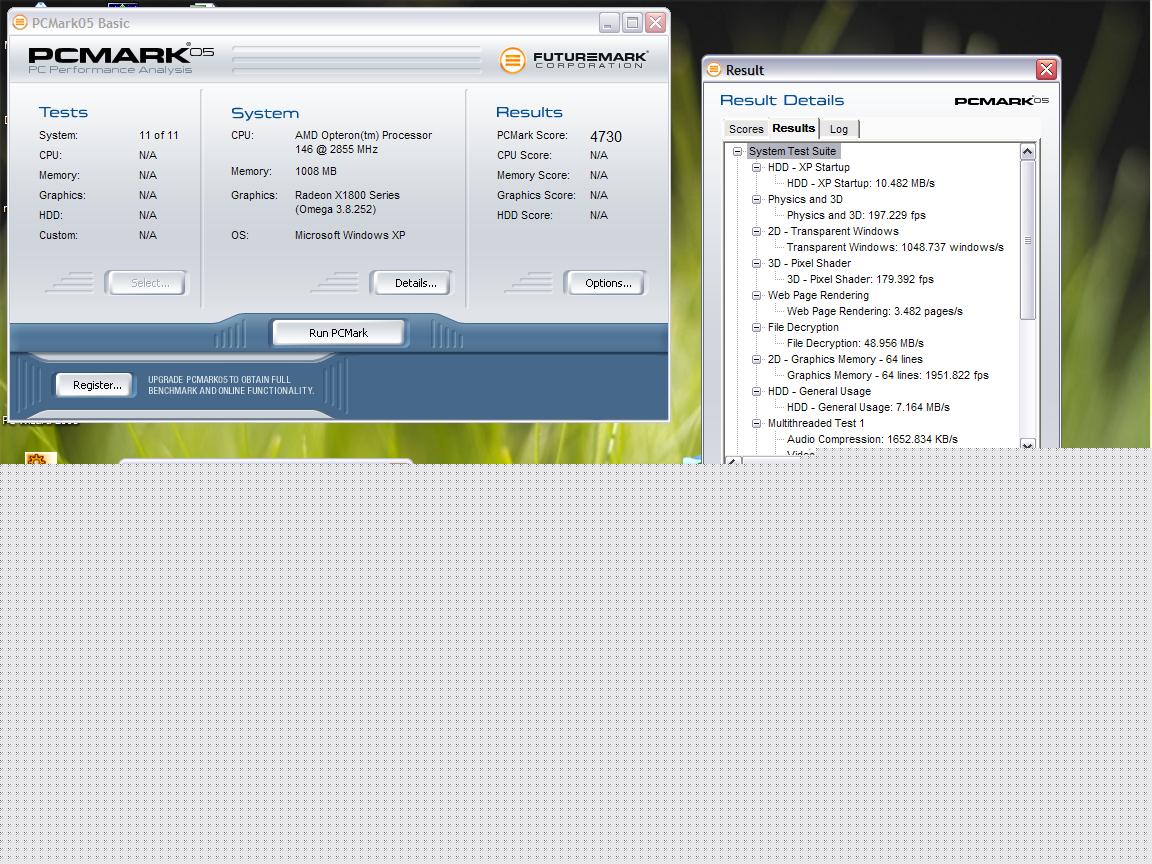
Task: Select the Results tab
Action: 793,128
